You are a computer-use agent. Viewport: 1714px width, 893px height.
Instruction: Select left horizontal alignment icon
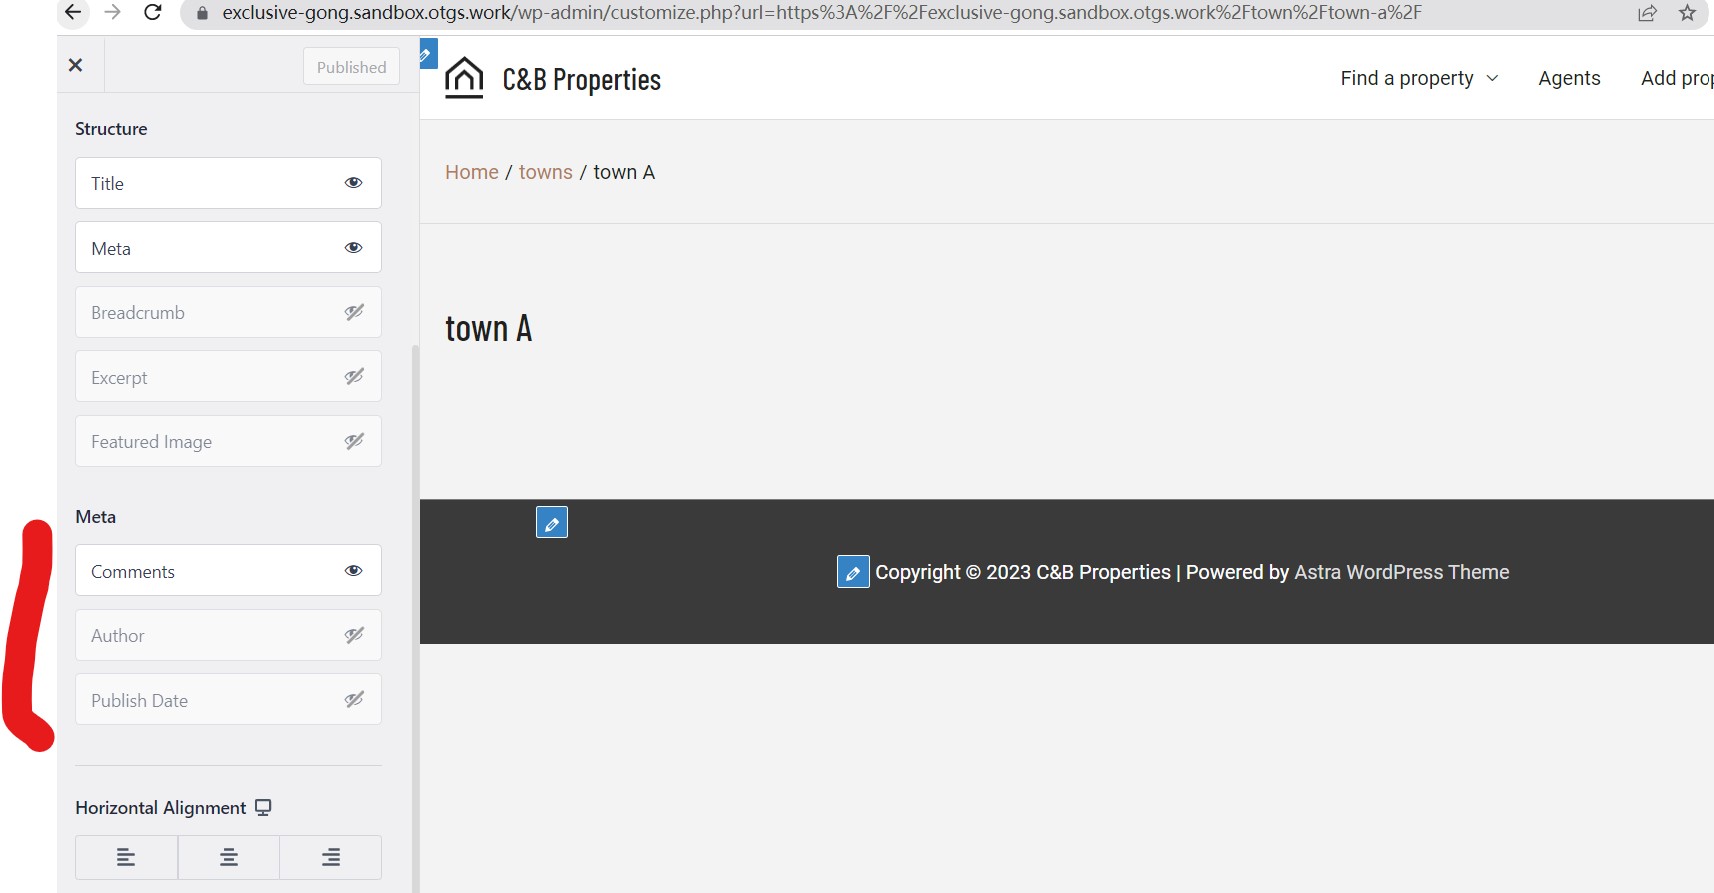tap(126, 857)
